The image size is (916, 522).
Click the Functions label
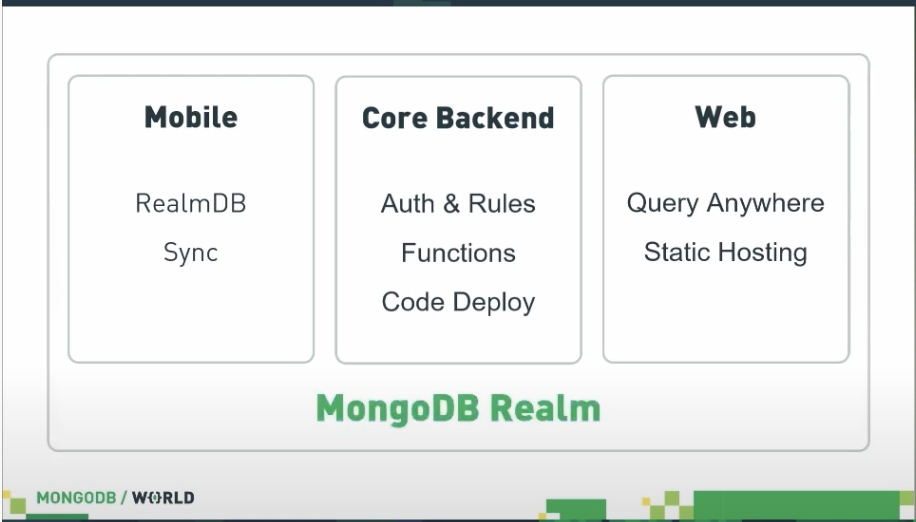point(458,253)
